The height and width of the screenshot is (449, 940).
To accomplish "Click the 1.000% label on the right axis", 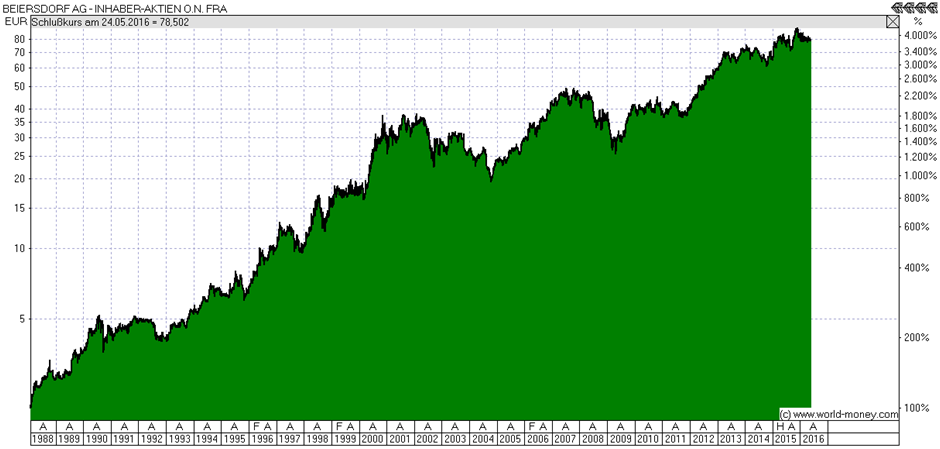I will [920, 176].
